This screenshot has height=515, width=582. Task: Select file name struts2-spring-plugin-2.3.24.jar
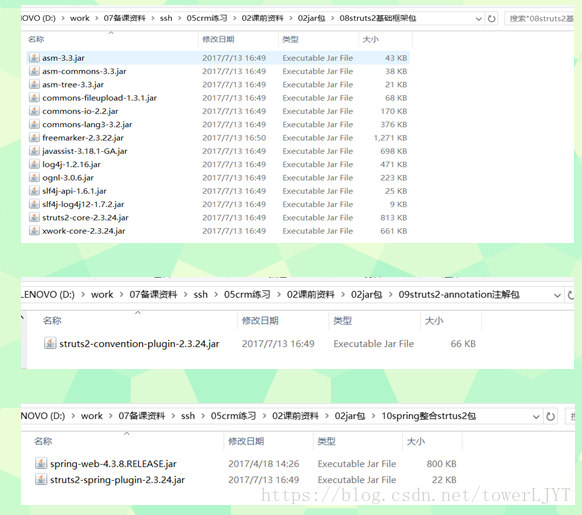117,480
